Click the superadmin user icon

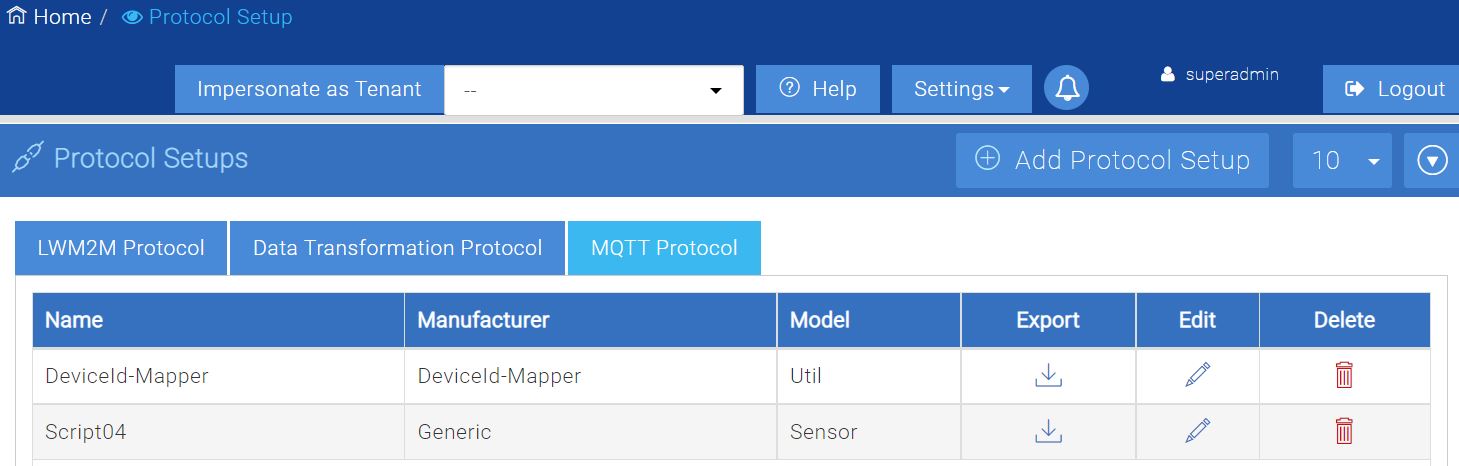coord(1167,75)
